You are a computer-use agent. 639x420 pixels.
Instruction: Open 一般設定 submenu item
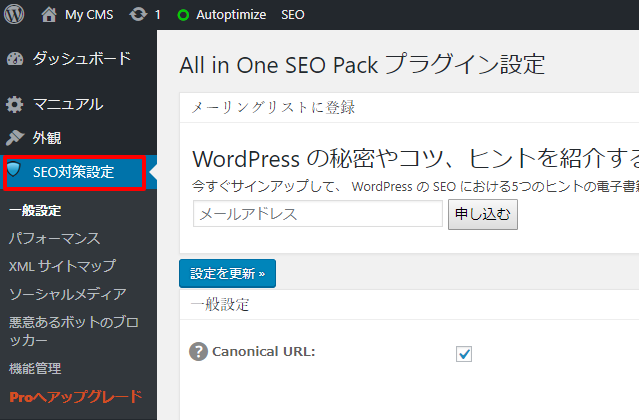coord(35,211)
